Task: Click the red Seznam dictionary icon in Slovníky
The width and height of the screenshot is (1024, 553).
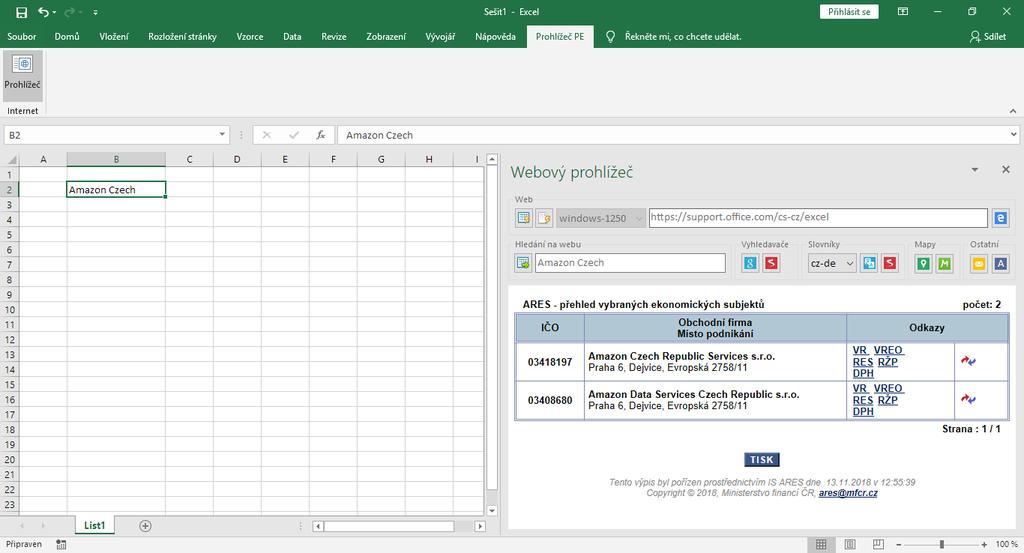Action: point(890,263)
